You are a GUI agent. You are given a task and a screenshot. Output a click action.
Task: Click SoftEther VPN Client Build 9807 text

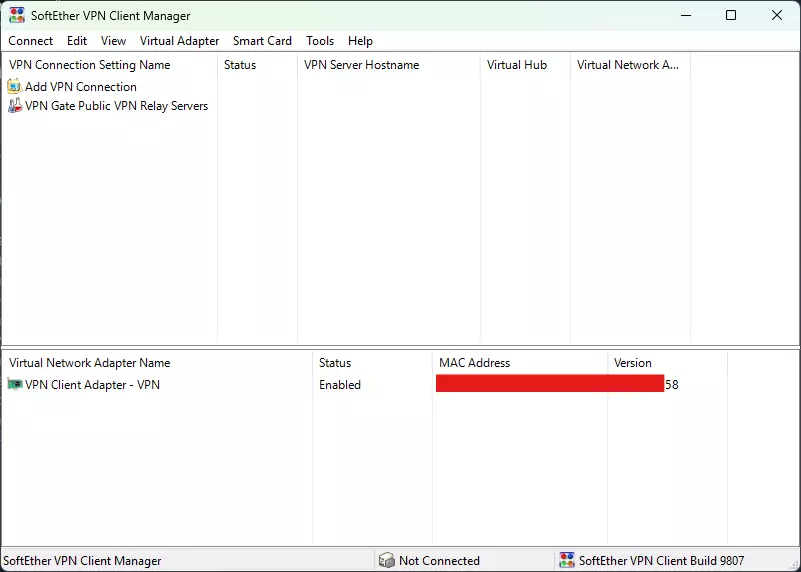662,561
